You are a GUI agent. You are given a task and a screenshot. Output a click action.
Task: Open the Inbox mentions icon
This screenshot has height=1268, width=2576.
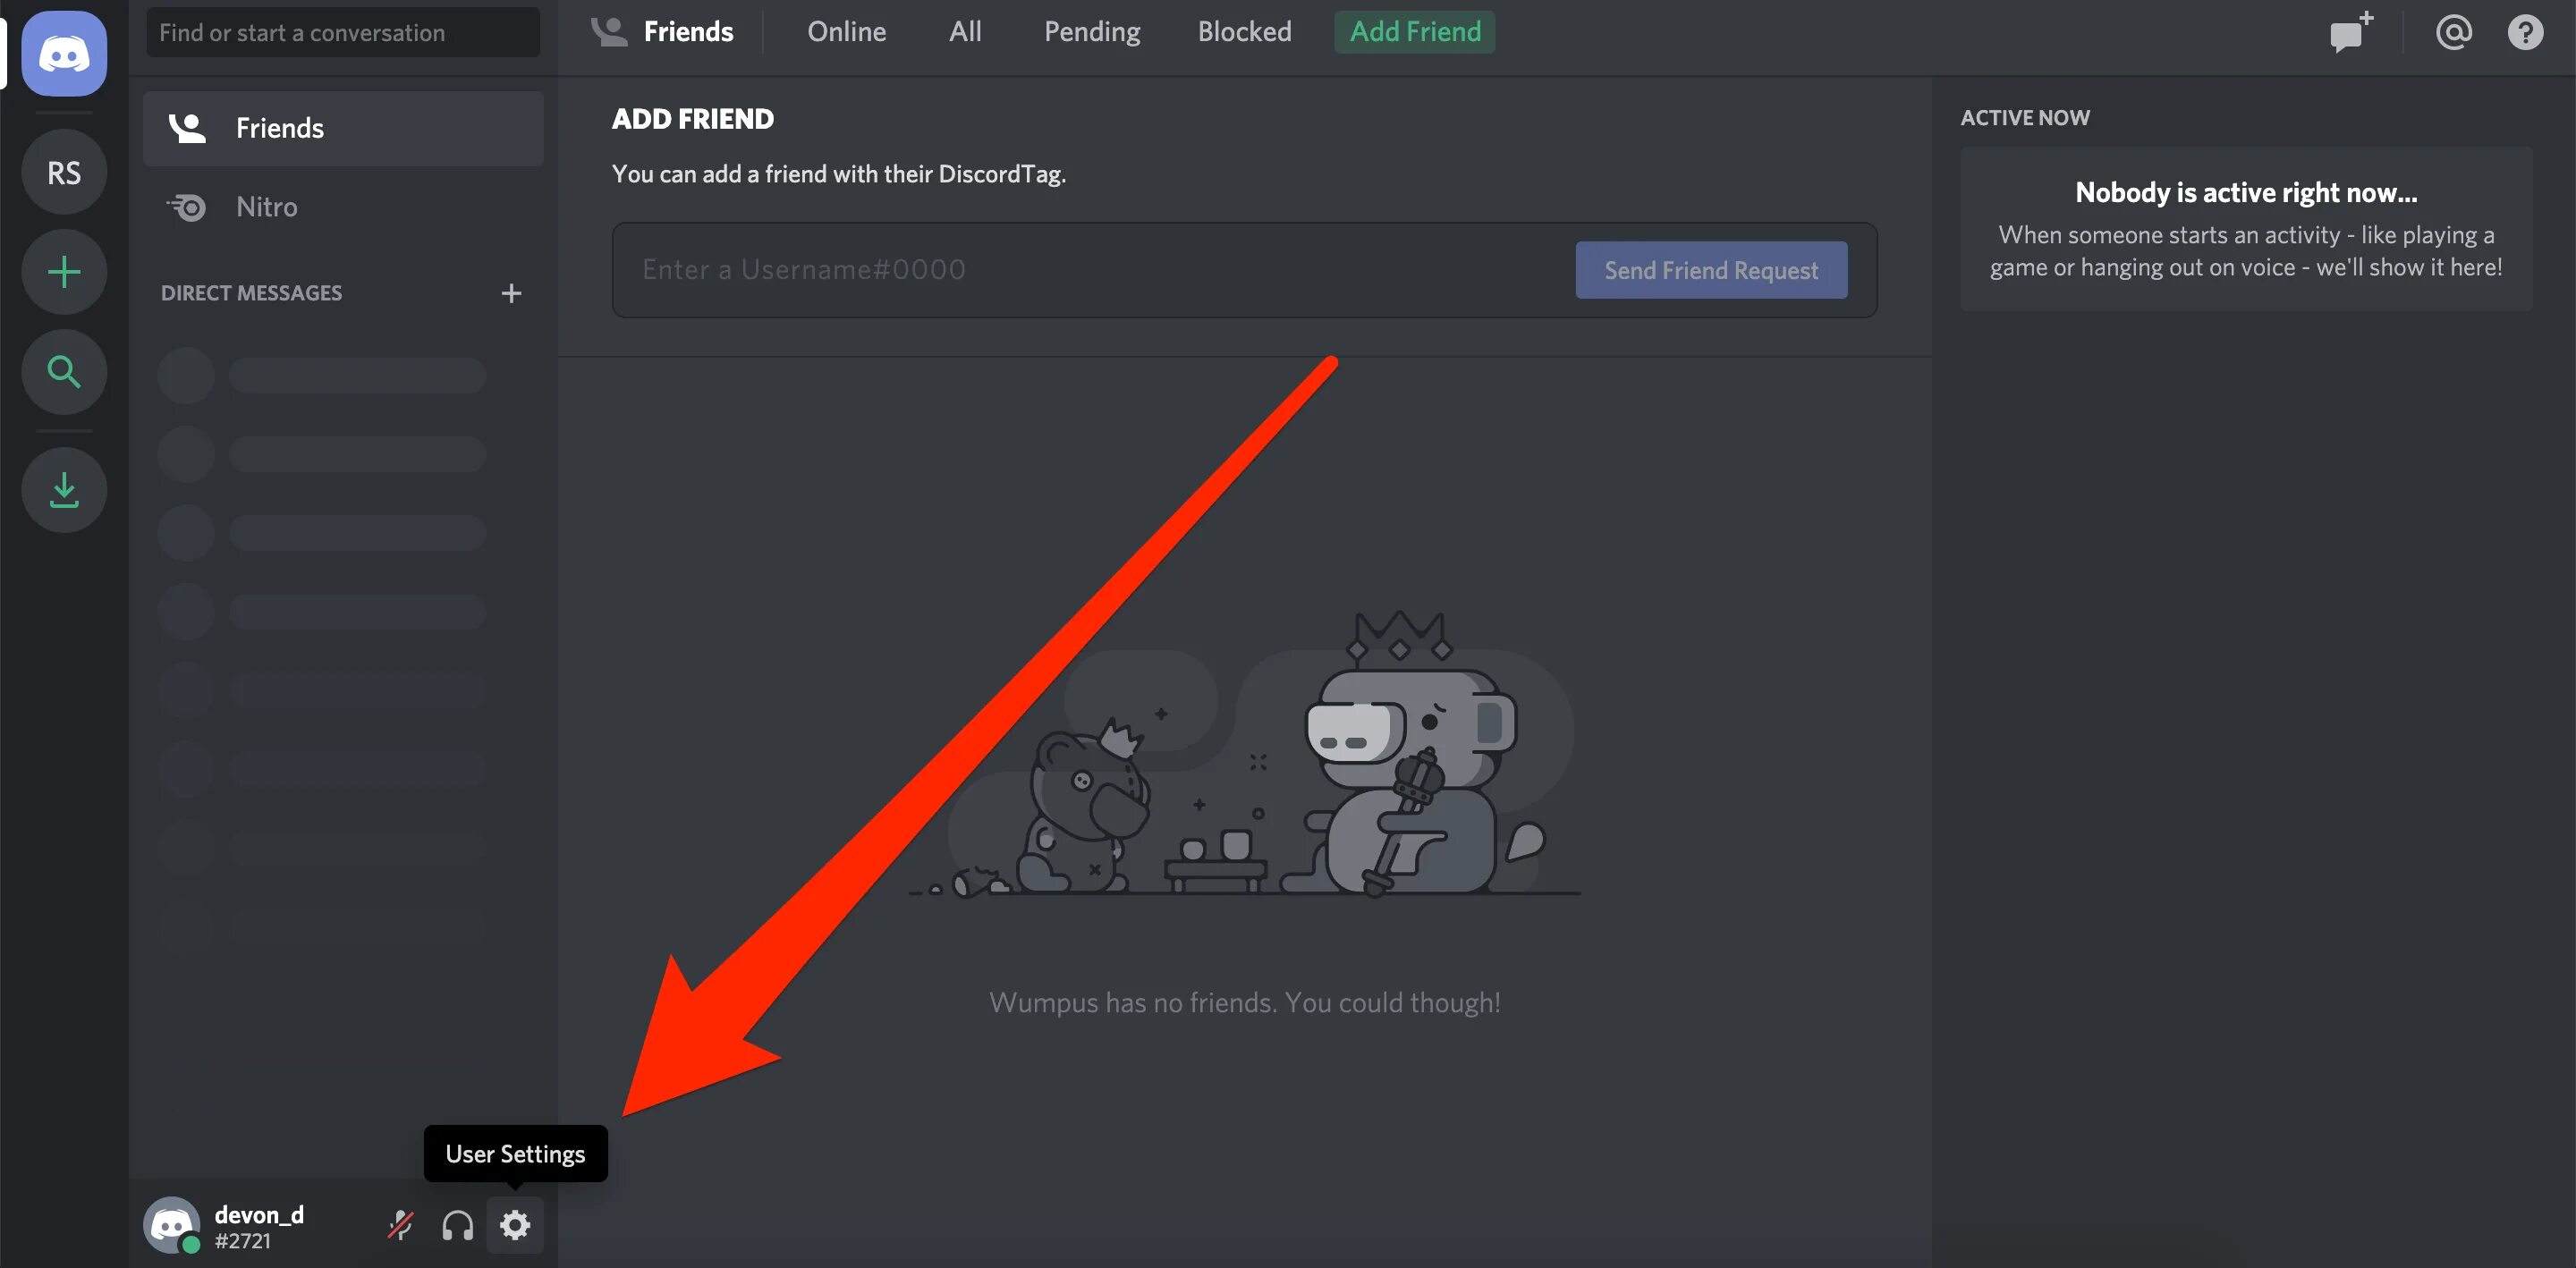point(2453,31)
